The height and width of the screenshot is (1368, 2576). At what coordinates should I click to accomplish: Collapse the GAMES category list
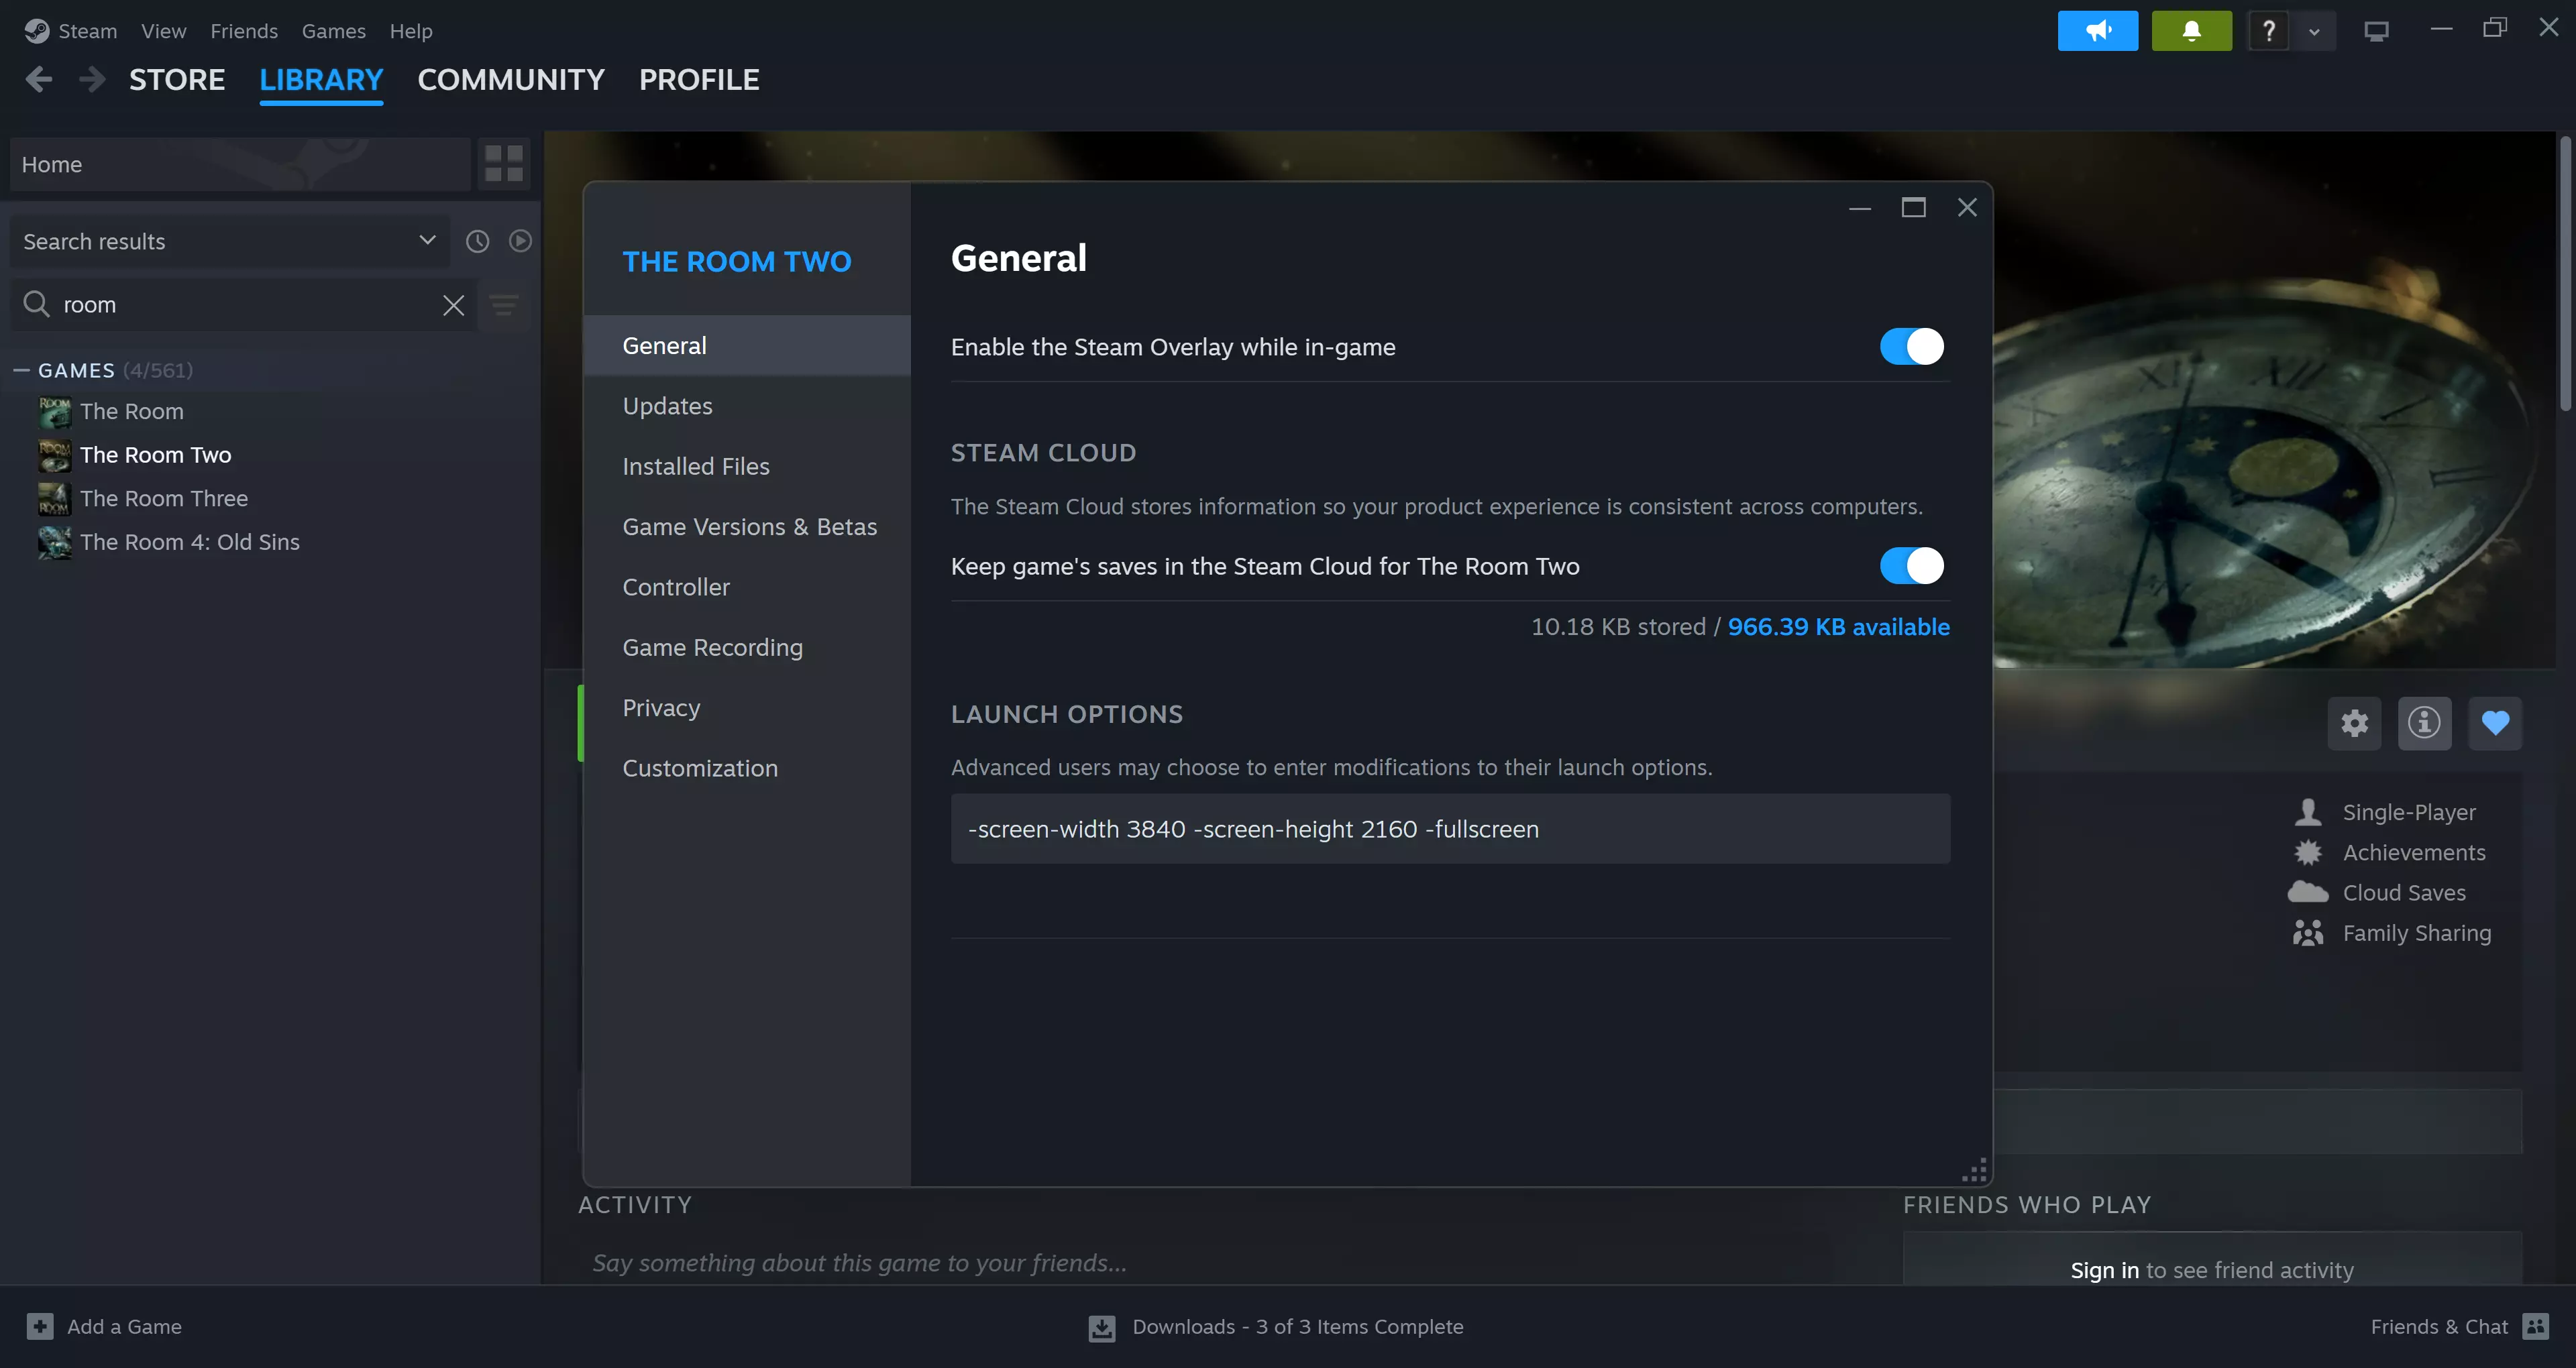pos(22,370)
